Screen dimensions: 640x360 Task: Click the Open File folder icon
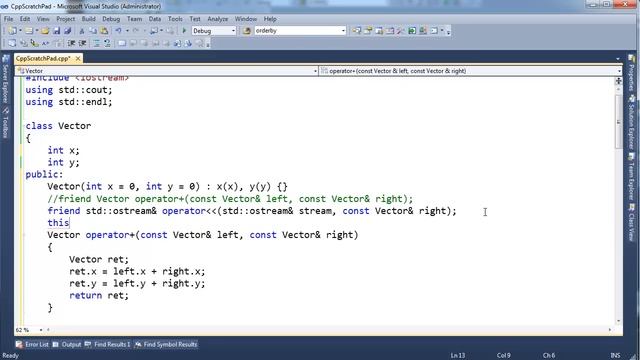tap(45, 31)
